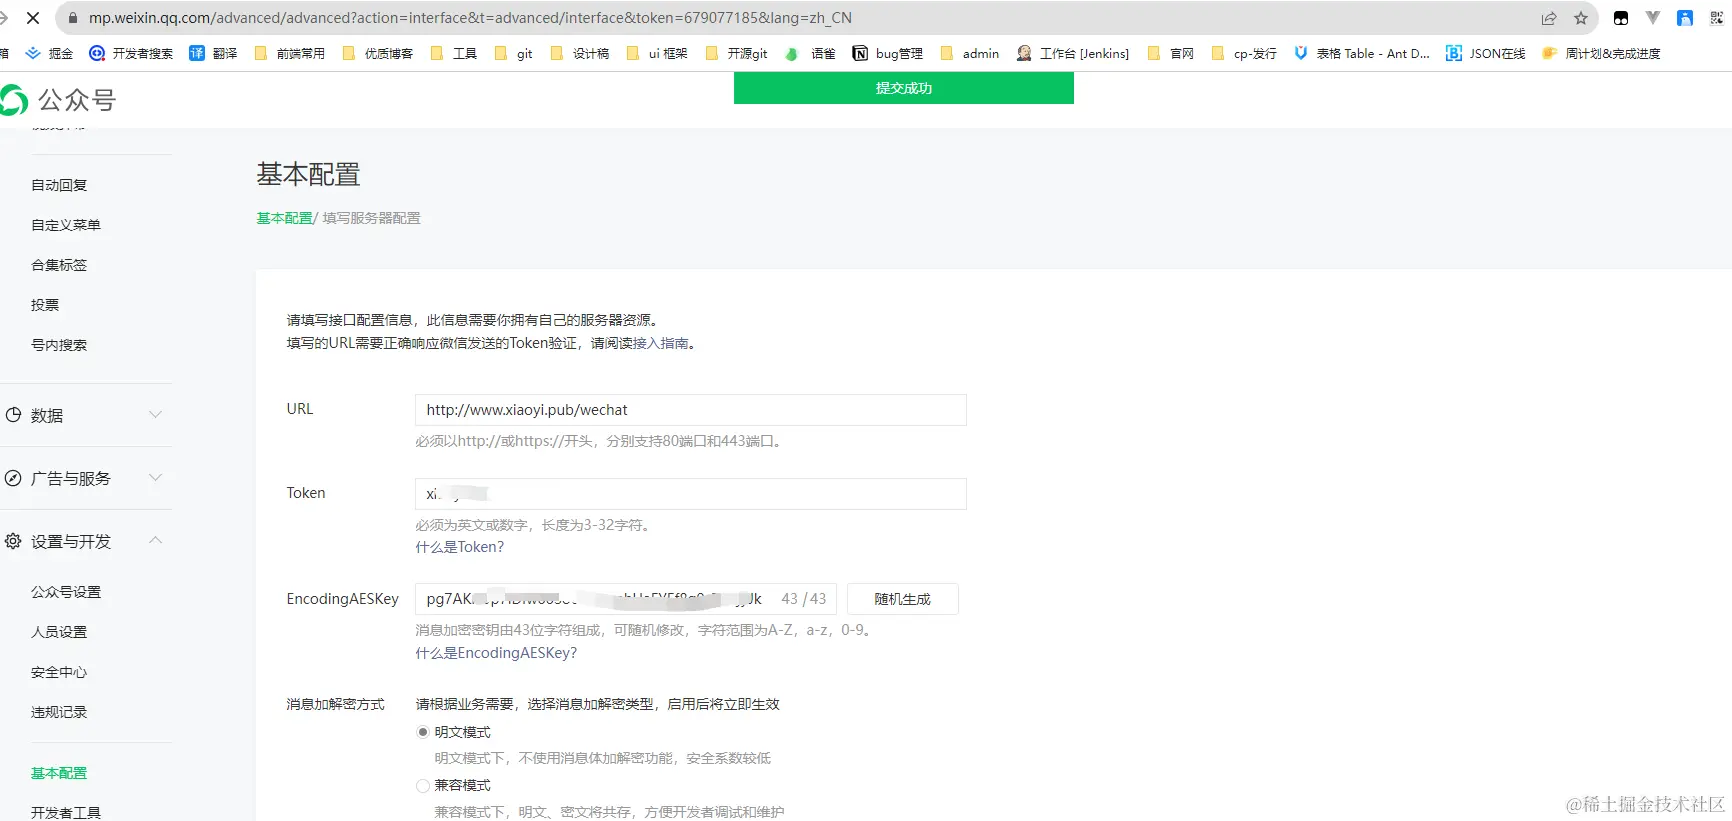Open the 优质博客 bookmark folder
The image size is (1732, 821).
377,54
